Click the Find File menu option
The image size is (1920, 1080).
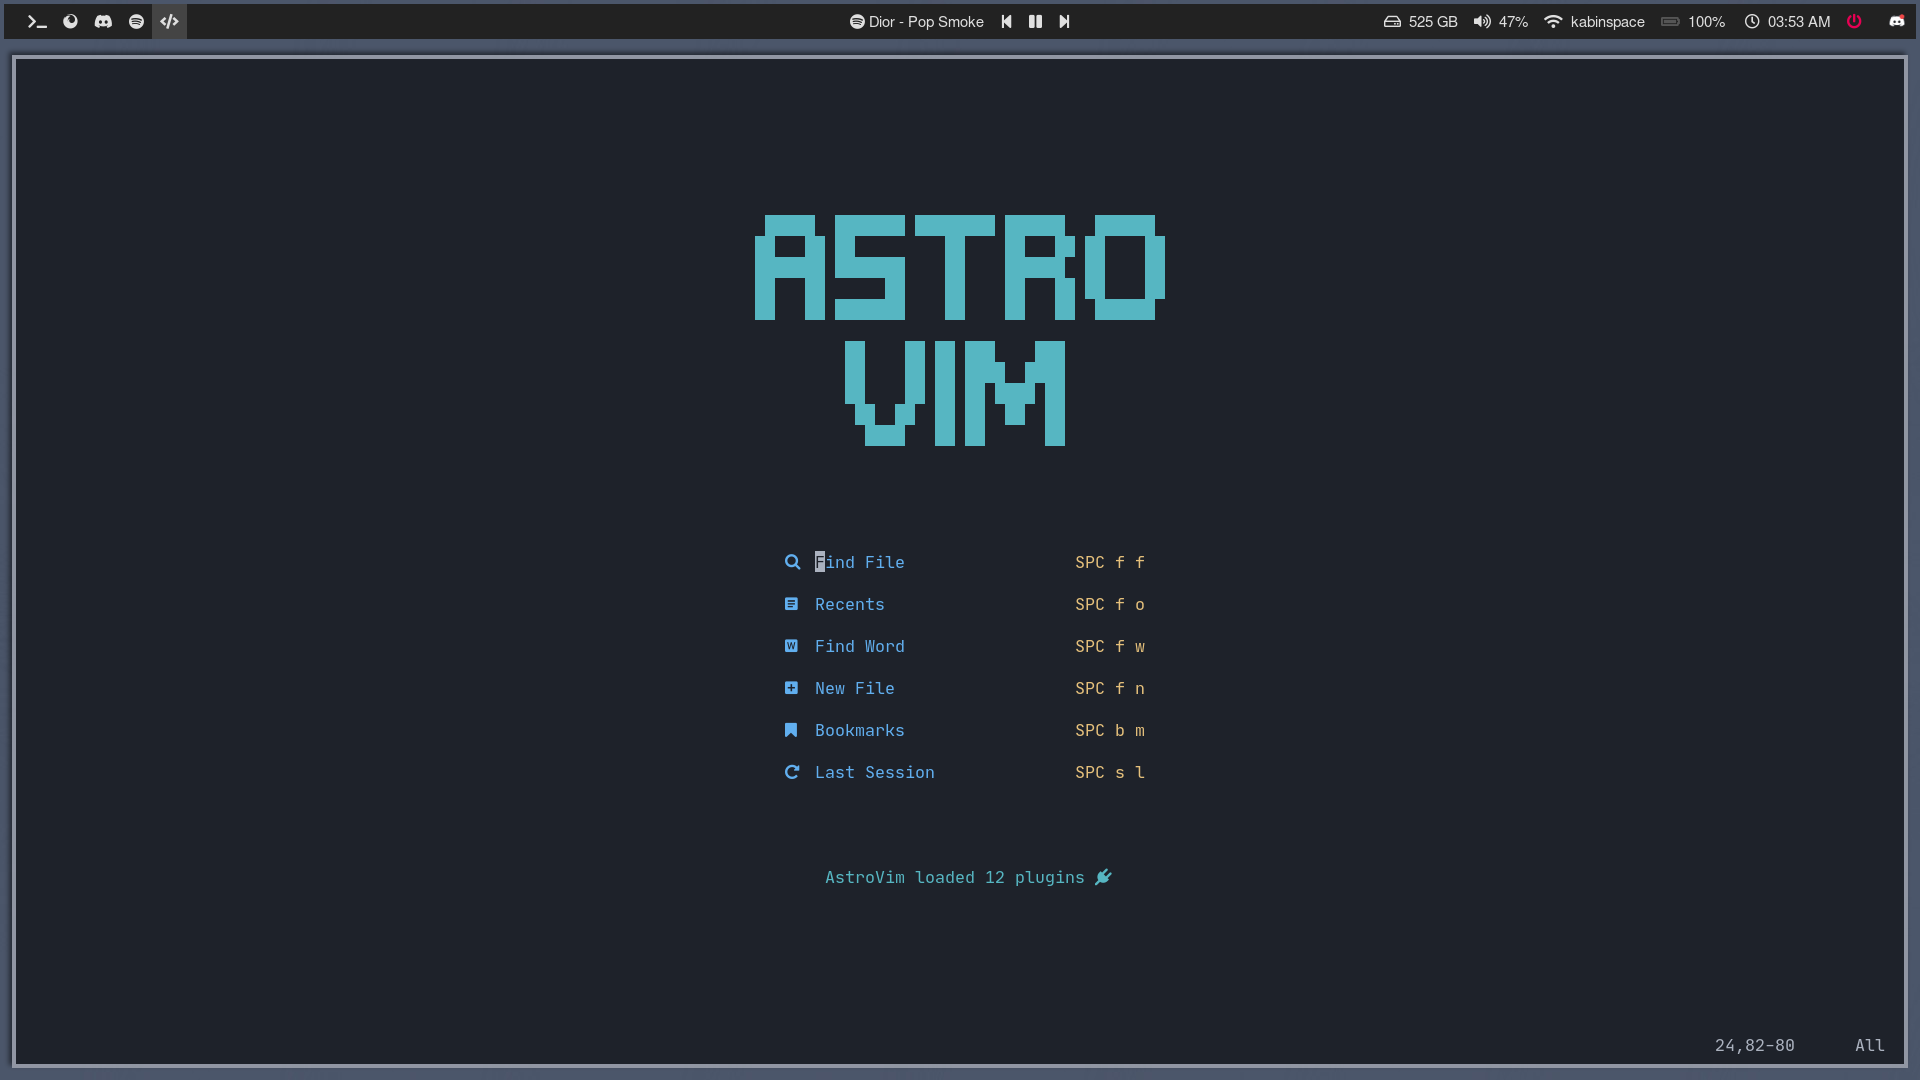(x=858, y=562)
